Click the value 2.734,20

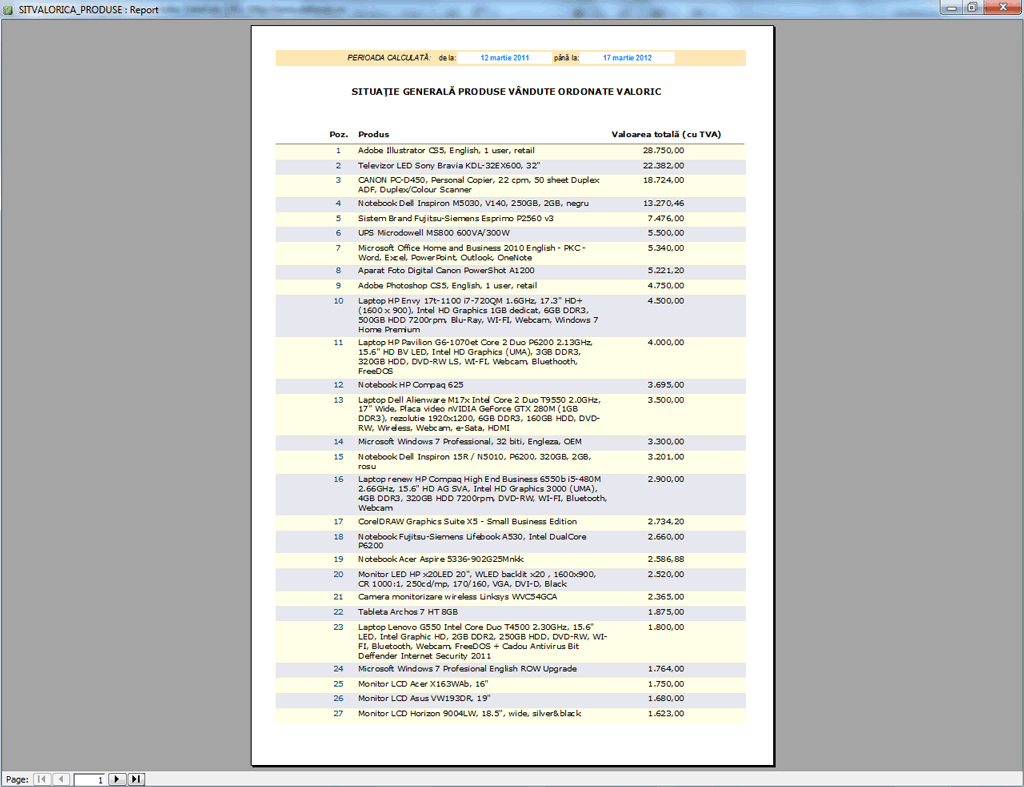[666, 522]
